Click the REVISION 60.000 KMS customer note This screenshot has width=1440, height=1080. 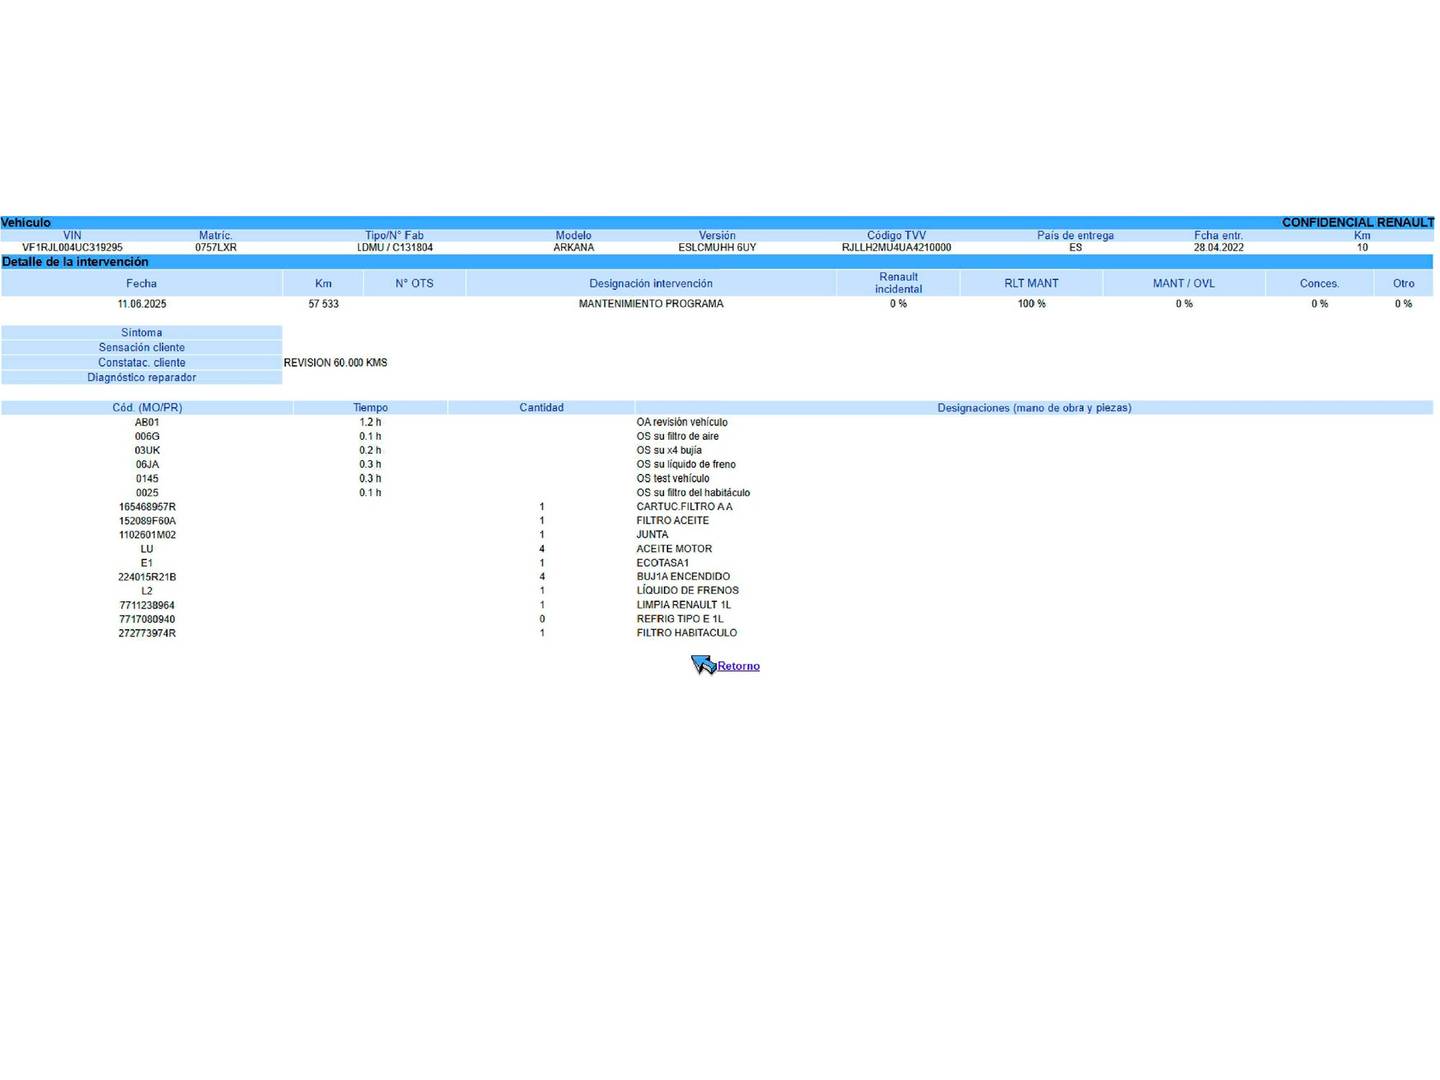click(x=336, y=363)
